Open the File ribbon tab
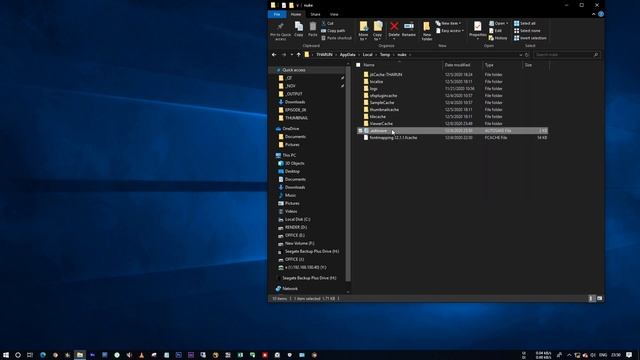 tap(277, 14)
